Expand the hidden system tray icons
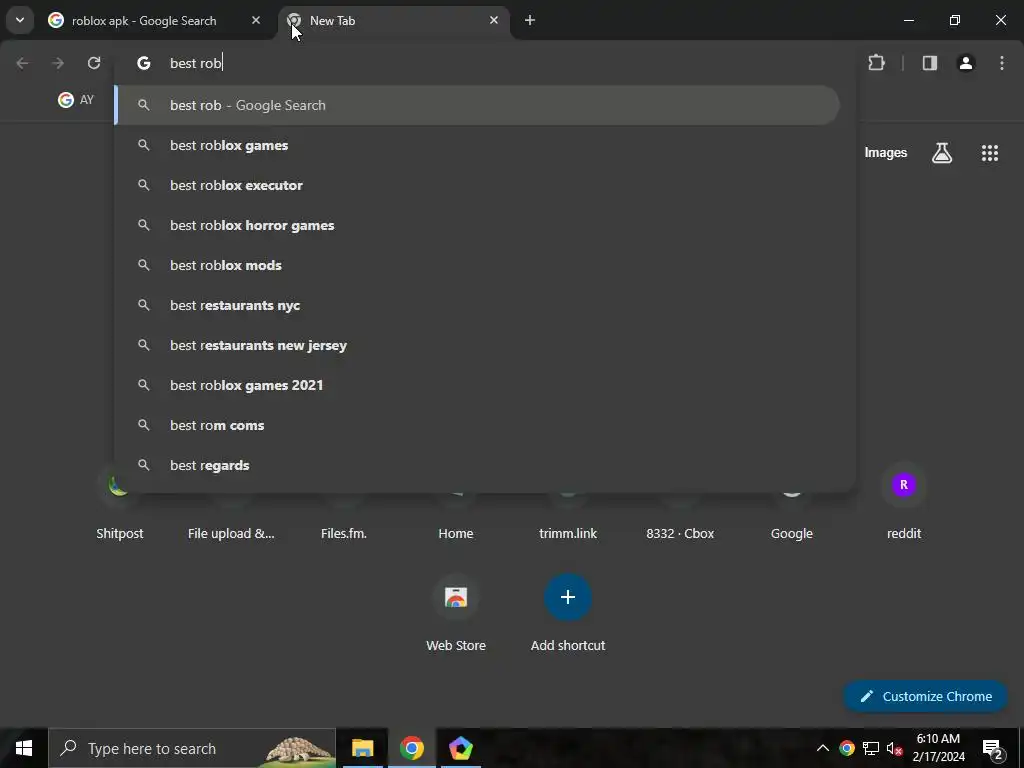 [823, 748]
